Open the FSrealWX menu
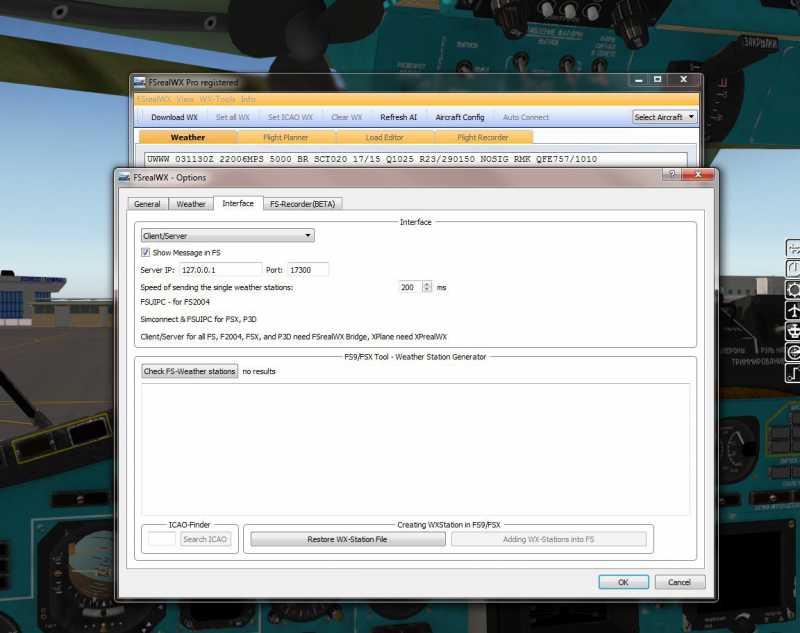Viewport: 800px width, 633px height. point(154,99)
